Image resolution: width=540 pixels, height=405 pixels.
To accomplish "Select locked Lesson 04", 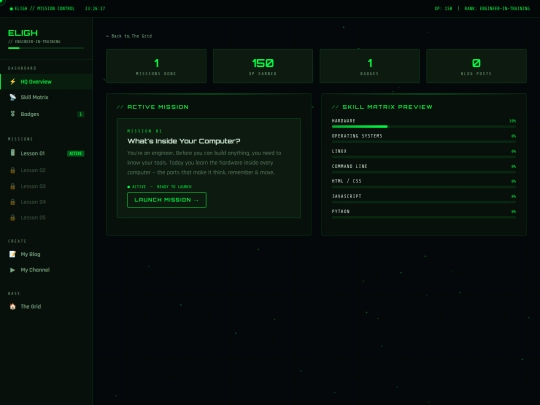I will 46,202.
